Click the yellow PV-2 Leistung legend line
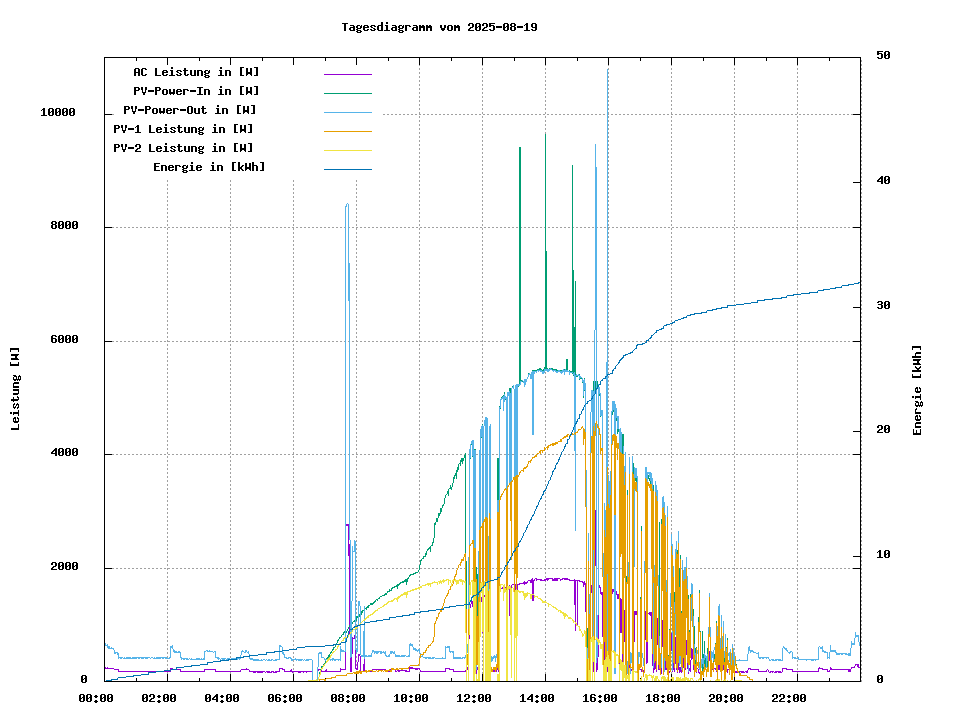This screenshot has height=720, width=960. [x=347, y=149]
